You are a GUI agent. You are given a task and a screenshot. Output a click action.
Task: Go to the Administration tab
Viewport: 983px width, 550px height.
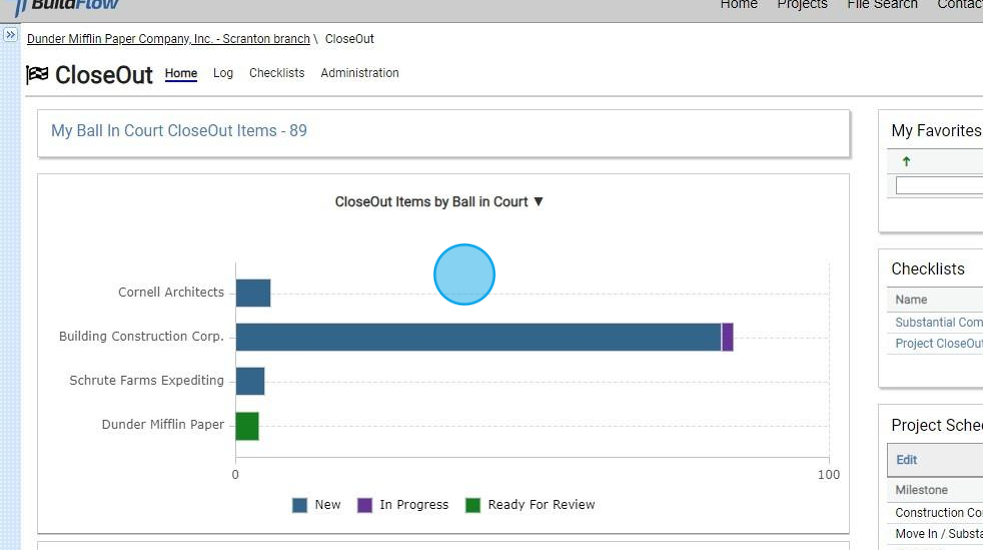click(x=360, y=73)
